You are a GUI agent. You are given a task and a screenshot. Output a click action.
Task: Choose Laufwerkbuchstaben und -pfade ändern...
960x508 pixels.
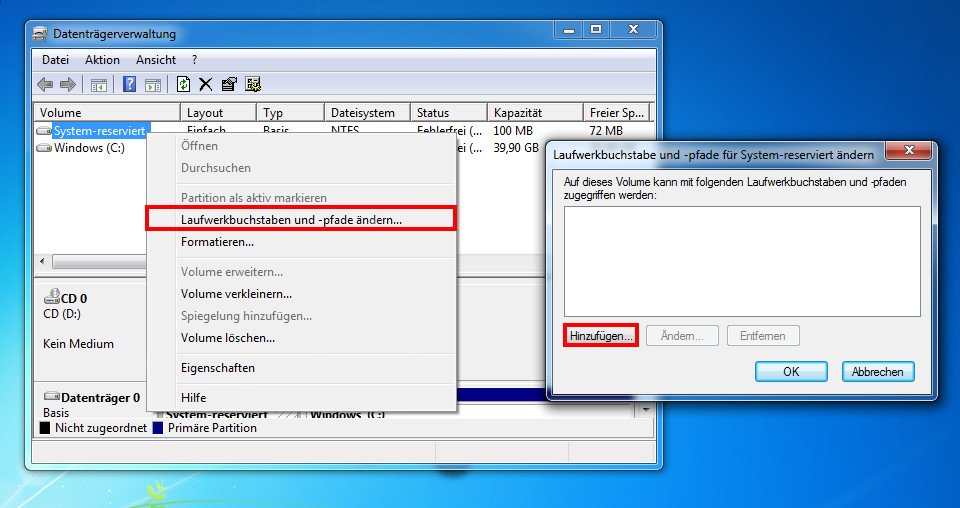301,219
